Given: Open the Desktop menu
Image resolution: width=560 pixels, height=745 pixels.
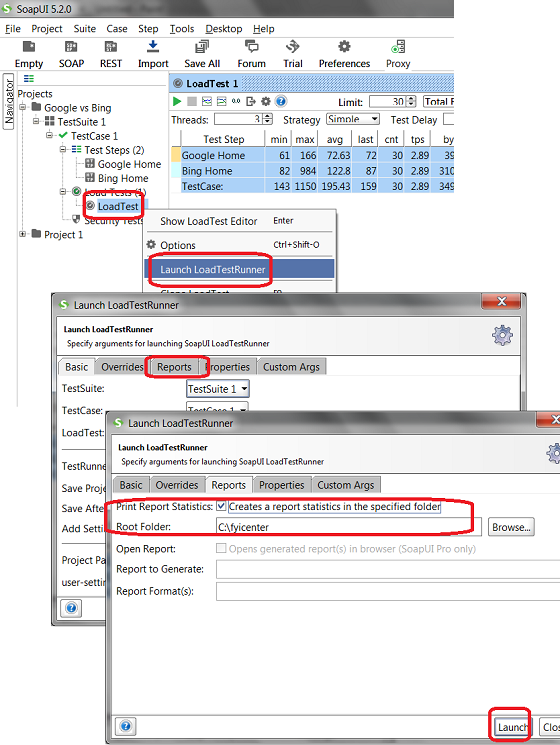Looking at the screenshot, I should (224, 29).
